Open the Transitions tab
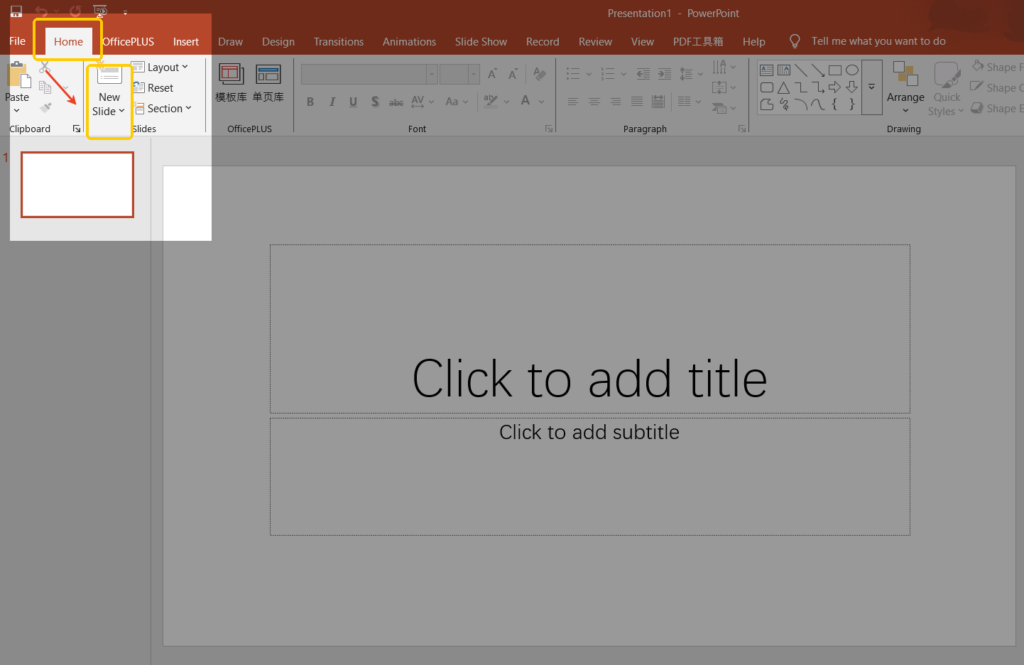1024x665 pixels. (338, 42)
